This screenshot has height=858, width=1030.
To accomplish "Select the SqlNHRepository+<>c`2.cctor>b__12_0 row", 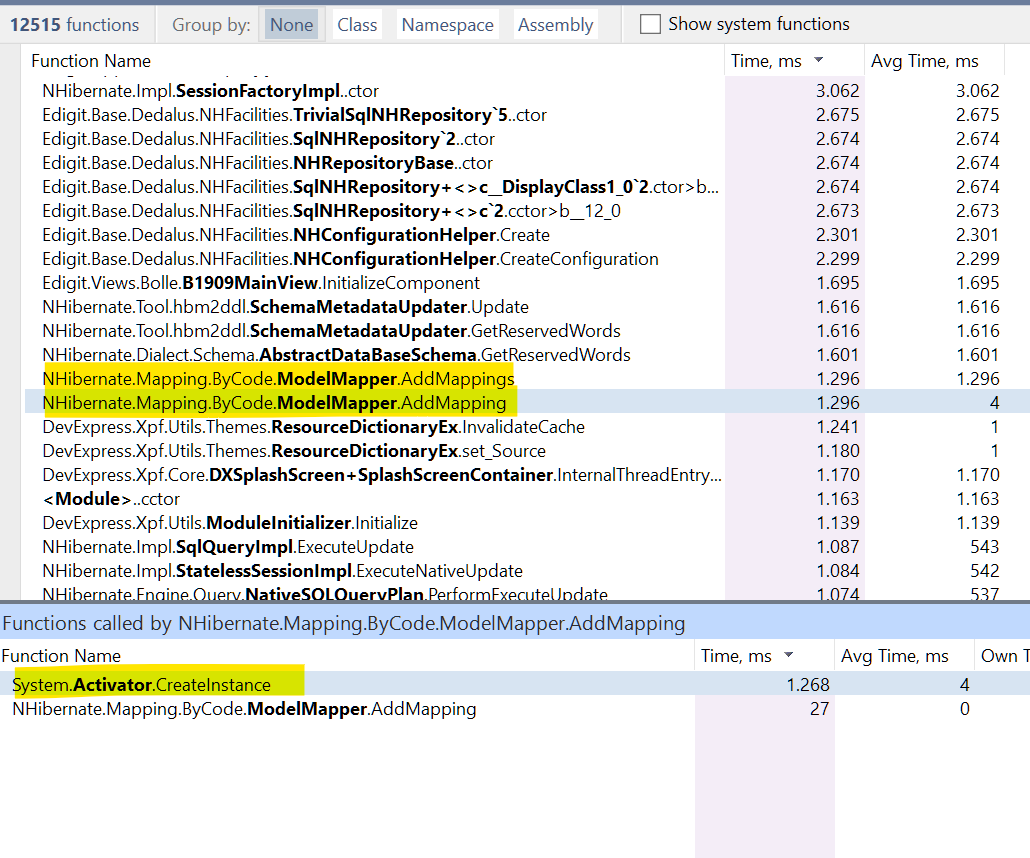I will pos(527,211).
